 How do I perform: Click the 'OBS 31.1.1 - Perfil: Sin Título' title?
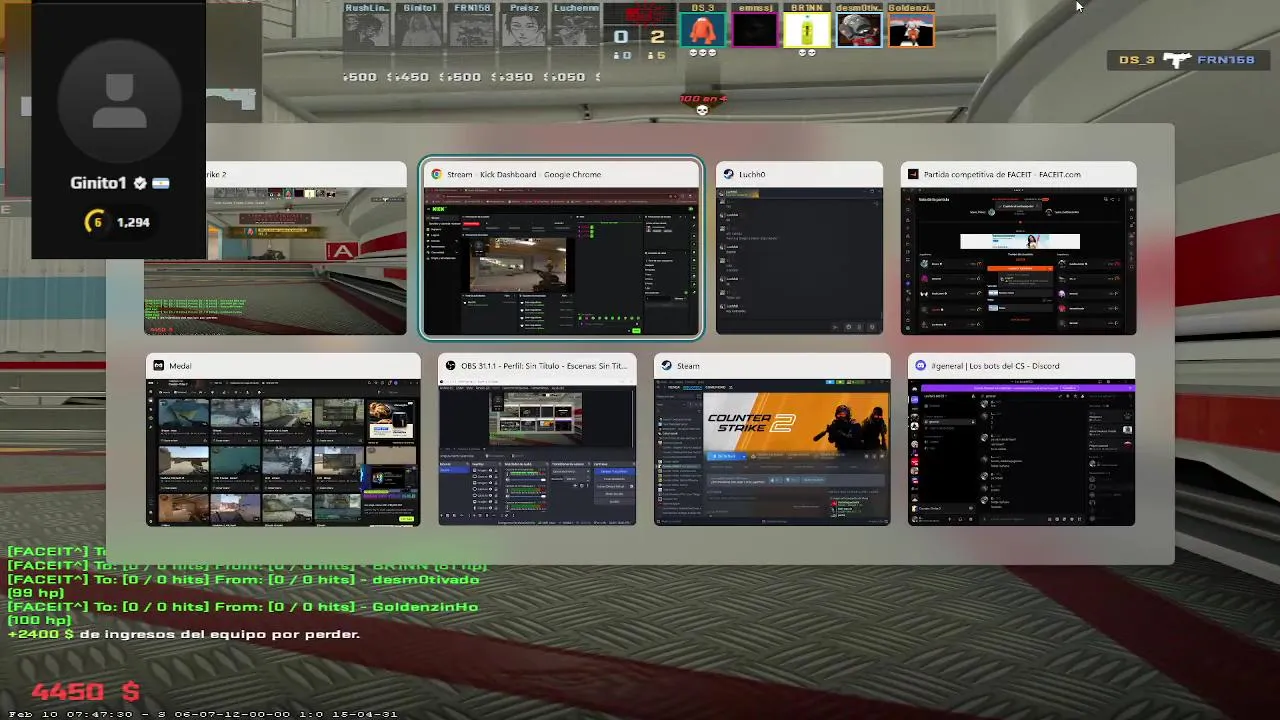tap(544, 366)
